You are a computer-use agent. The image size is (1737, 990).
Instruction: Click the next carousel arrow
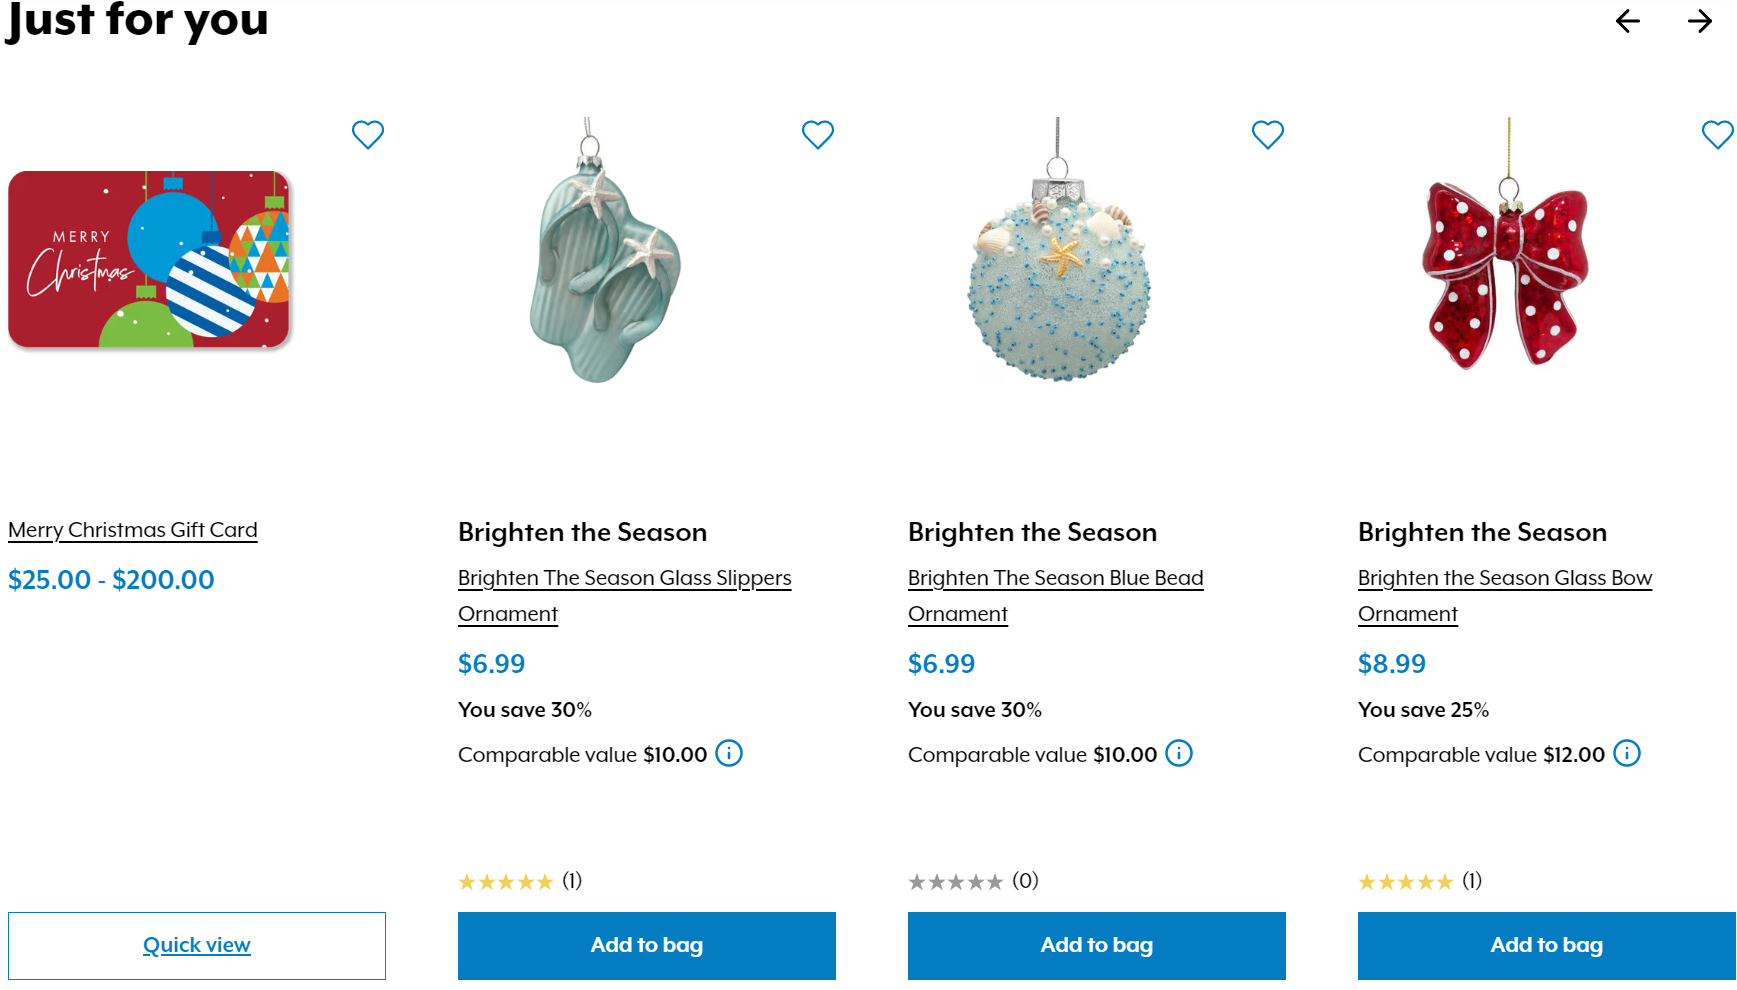coord(1699,21)
